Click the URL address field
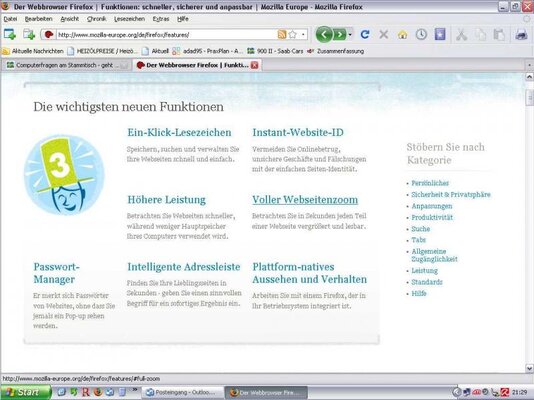Viewport: 534px width, 400px height. 167,34
